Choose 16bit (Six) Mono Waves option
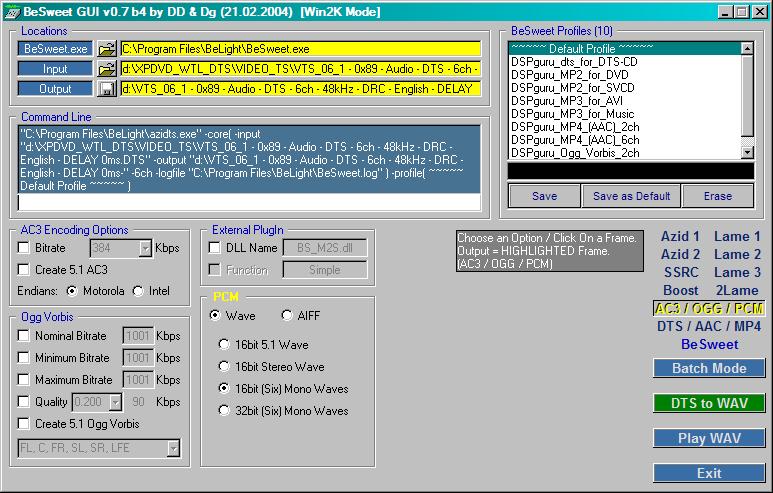This screenshot has height=493, width=773. [x=224, y=388]
